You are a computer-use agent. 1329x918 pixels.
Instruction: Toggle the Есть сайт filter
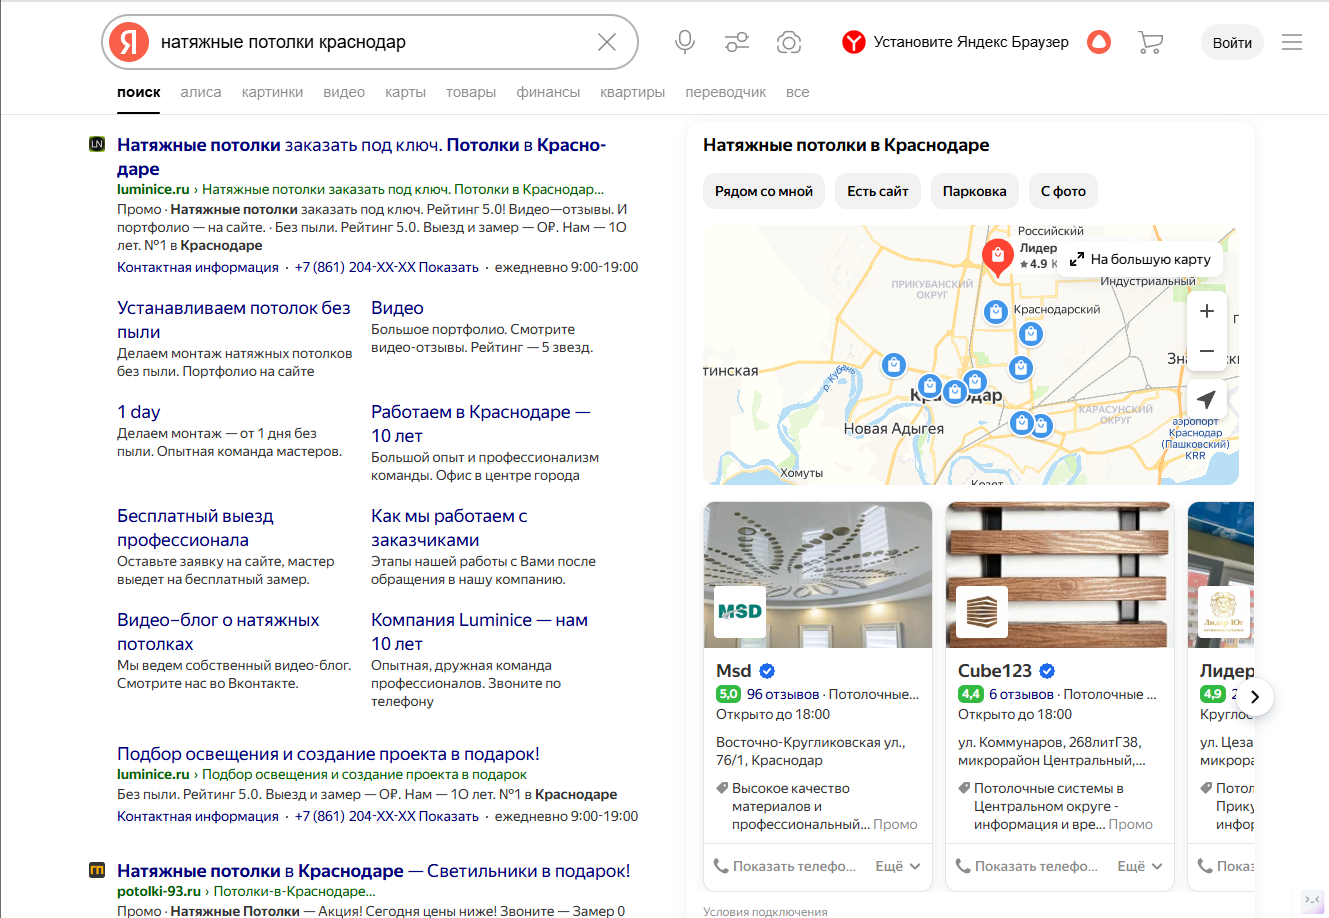point(878,191)
